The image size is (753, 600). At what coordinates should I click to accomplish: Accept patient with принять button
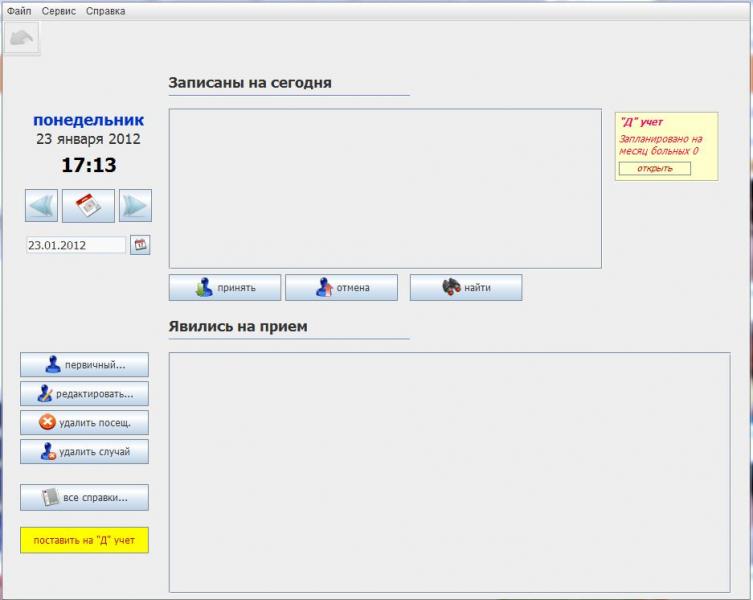coord(225,288)
